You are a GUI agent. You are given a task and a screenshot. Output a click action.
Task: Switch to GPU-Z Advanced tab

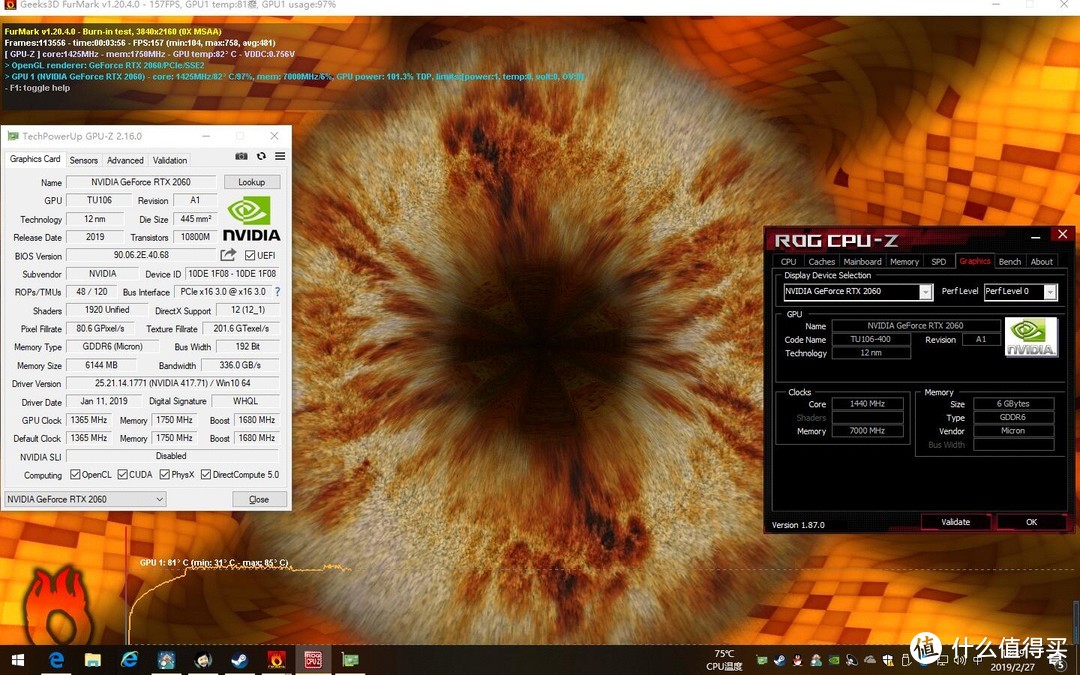[x=125, y=160]
